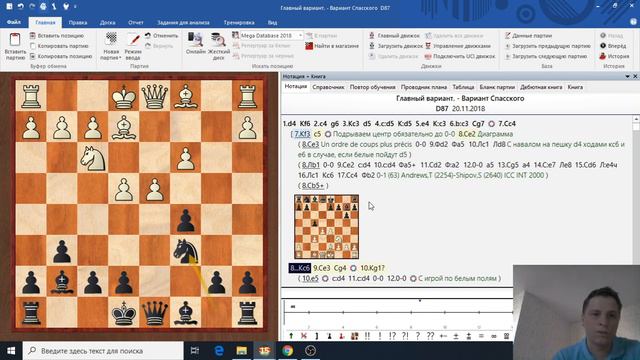Open File Explorer from the taskbar
The width and height of the screenshot is (640, 360).
(242, 351)
